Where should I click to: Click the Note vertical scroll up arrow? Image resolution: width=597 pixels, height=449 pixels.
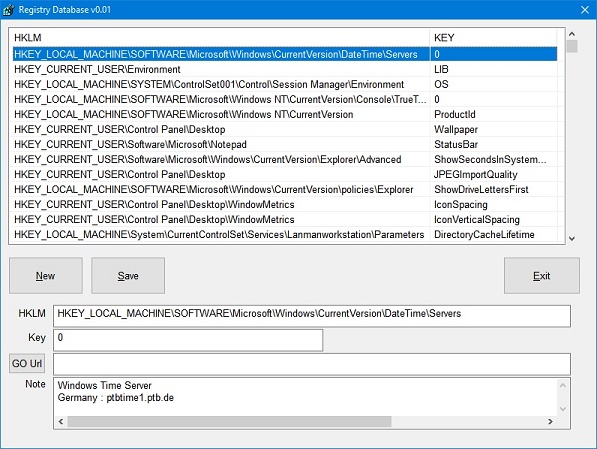point(563,385)
